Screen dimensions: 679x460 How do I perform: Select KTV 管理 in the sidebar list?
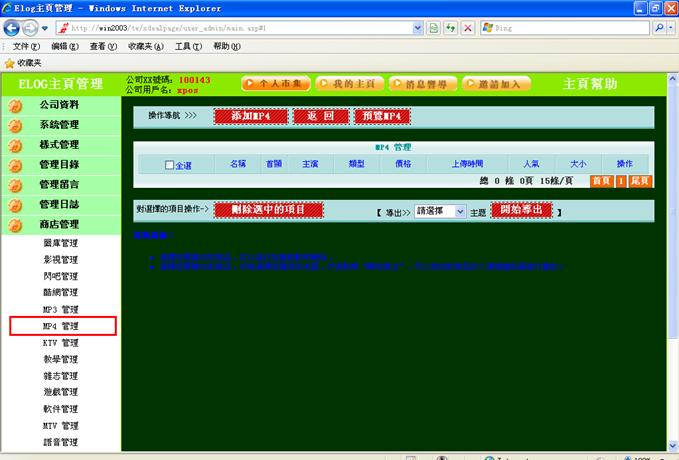[60, 343]
